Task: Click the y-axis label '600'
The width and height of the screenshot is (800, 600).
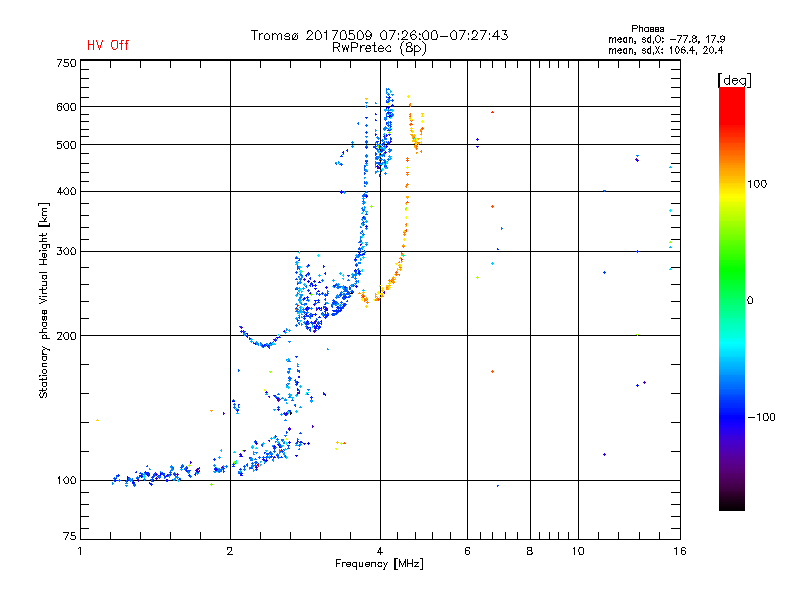Action: coord(67,107)
